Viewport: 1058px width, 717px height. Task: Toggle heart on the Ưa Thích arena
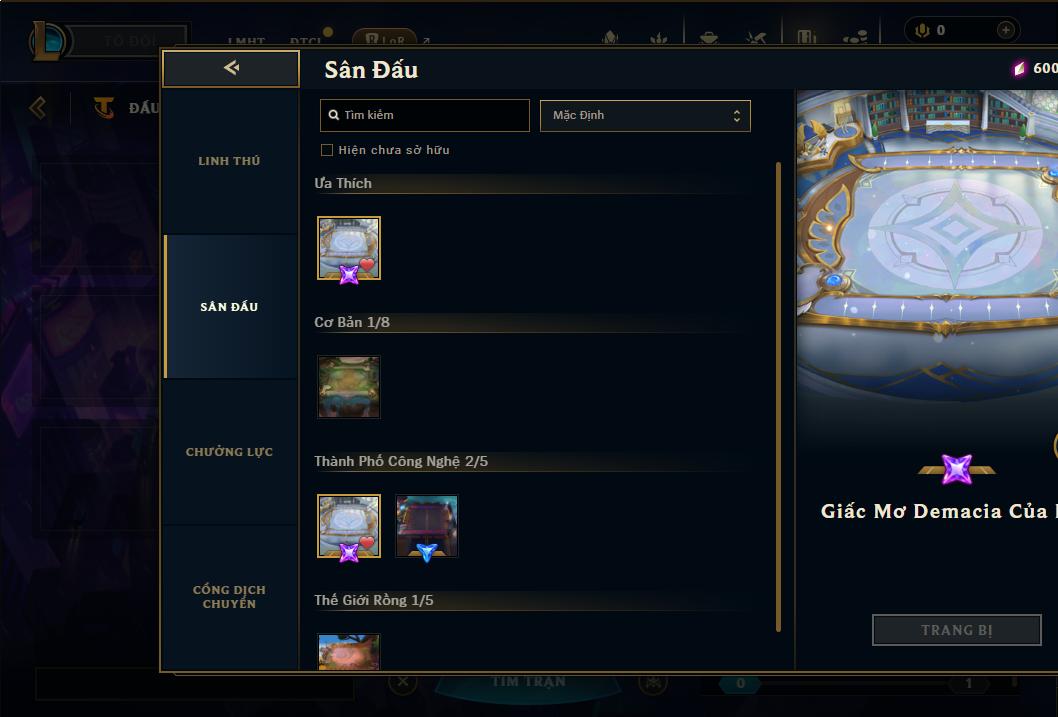(x=366, y=265)
